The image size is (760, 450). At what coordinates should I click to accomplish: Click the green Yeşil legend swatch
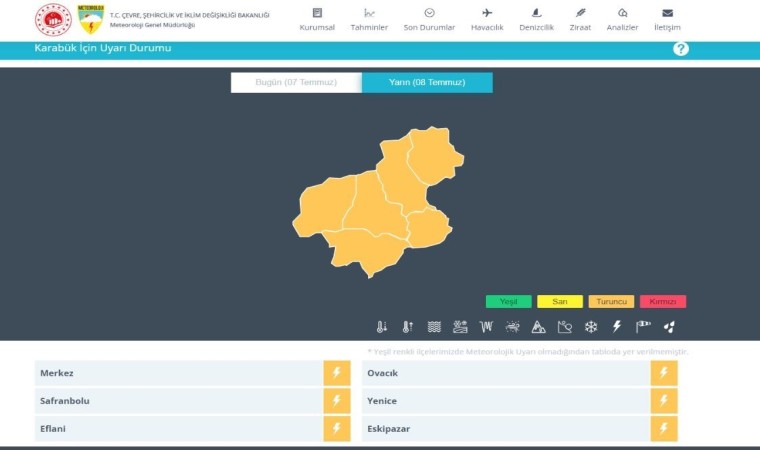coord(508,301)
